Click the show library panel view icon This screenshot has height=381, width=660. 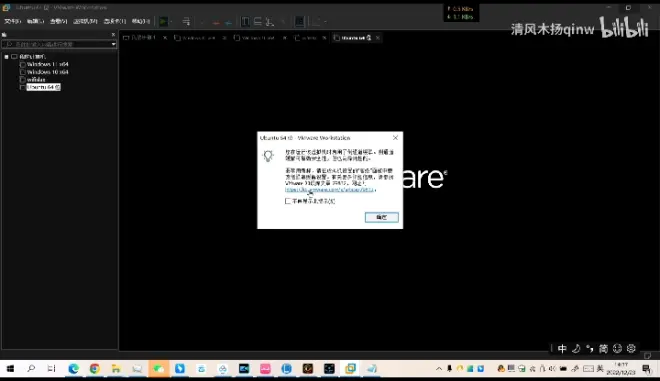coord(245,21)
